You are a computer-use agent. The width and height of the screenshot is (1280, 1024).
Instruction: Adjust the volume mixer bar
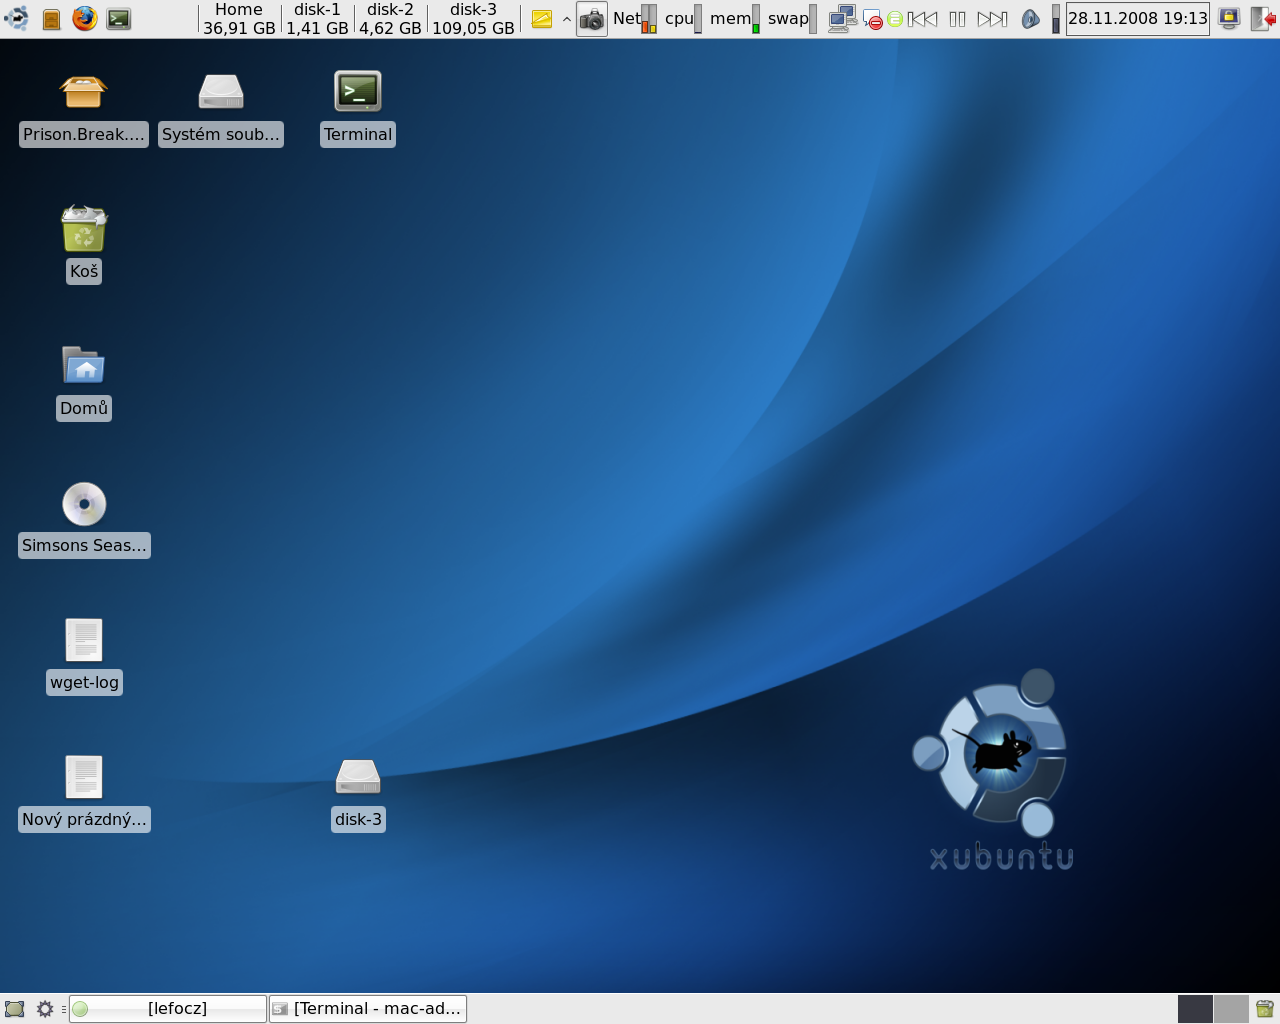1055,19
